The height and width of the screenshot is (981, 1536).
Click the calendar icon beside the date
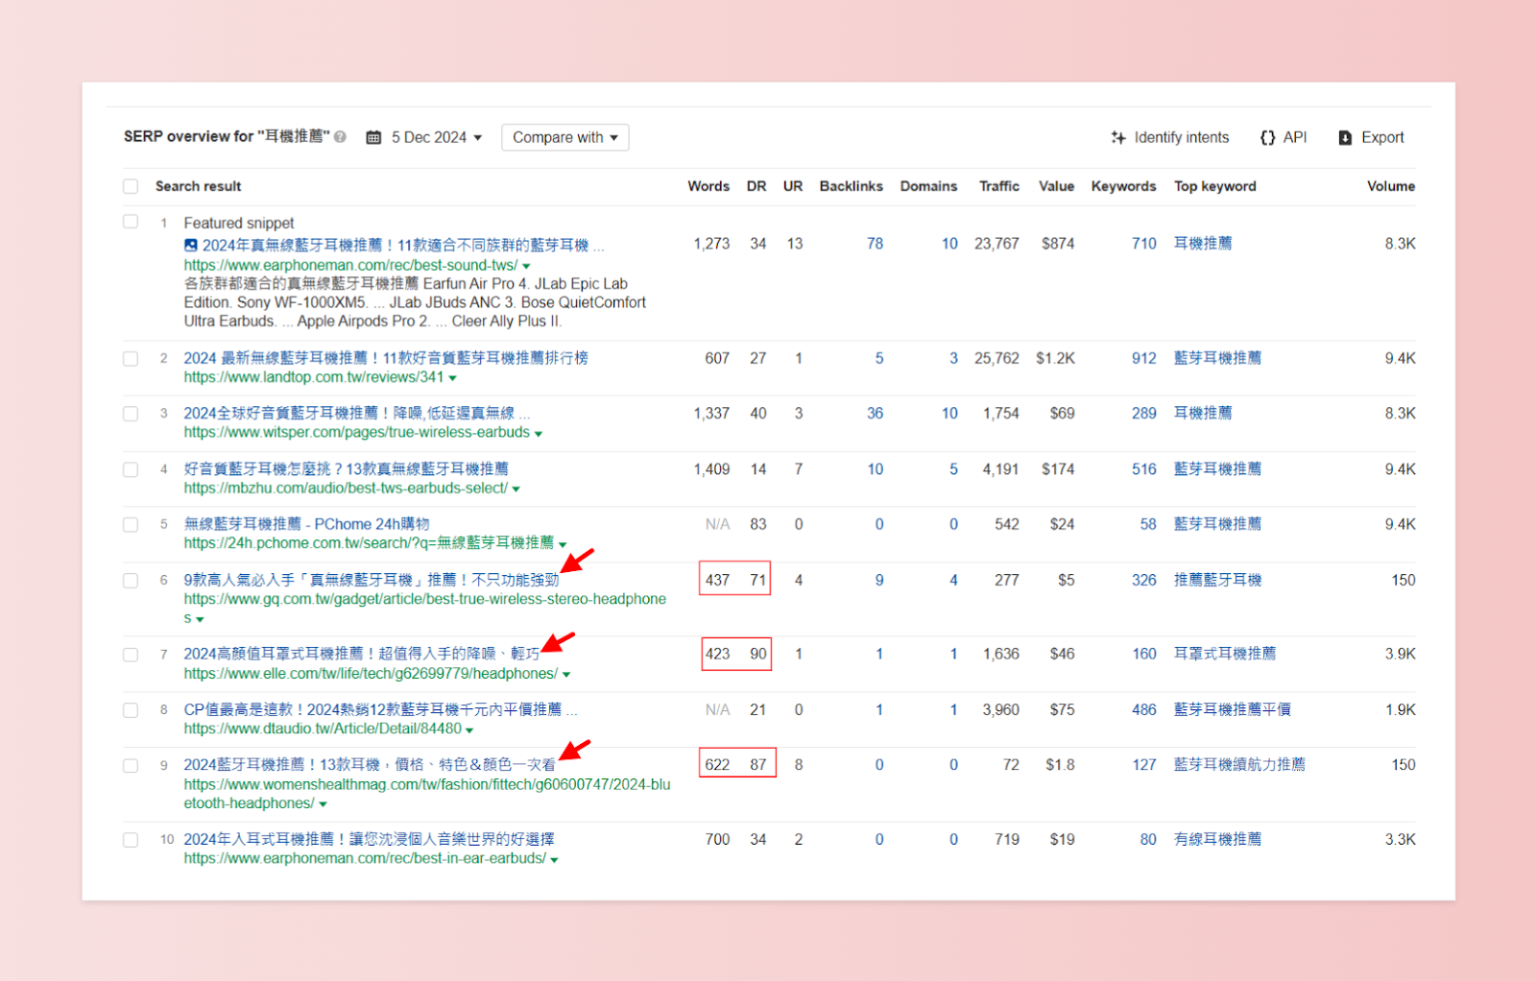point(375,137)
